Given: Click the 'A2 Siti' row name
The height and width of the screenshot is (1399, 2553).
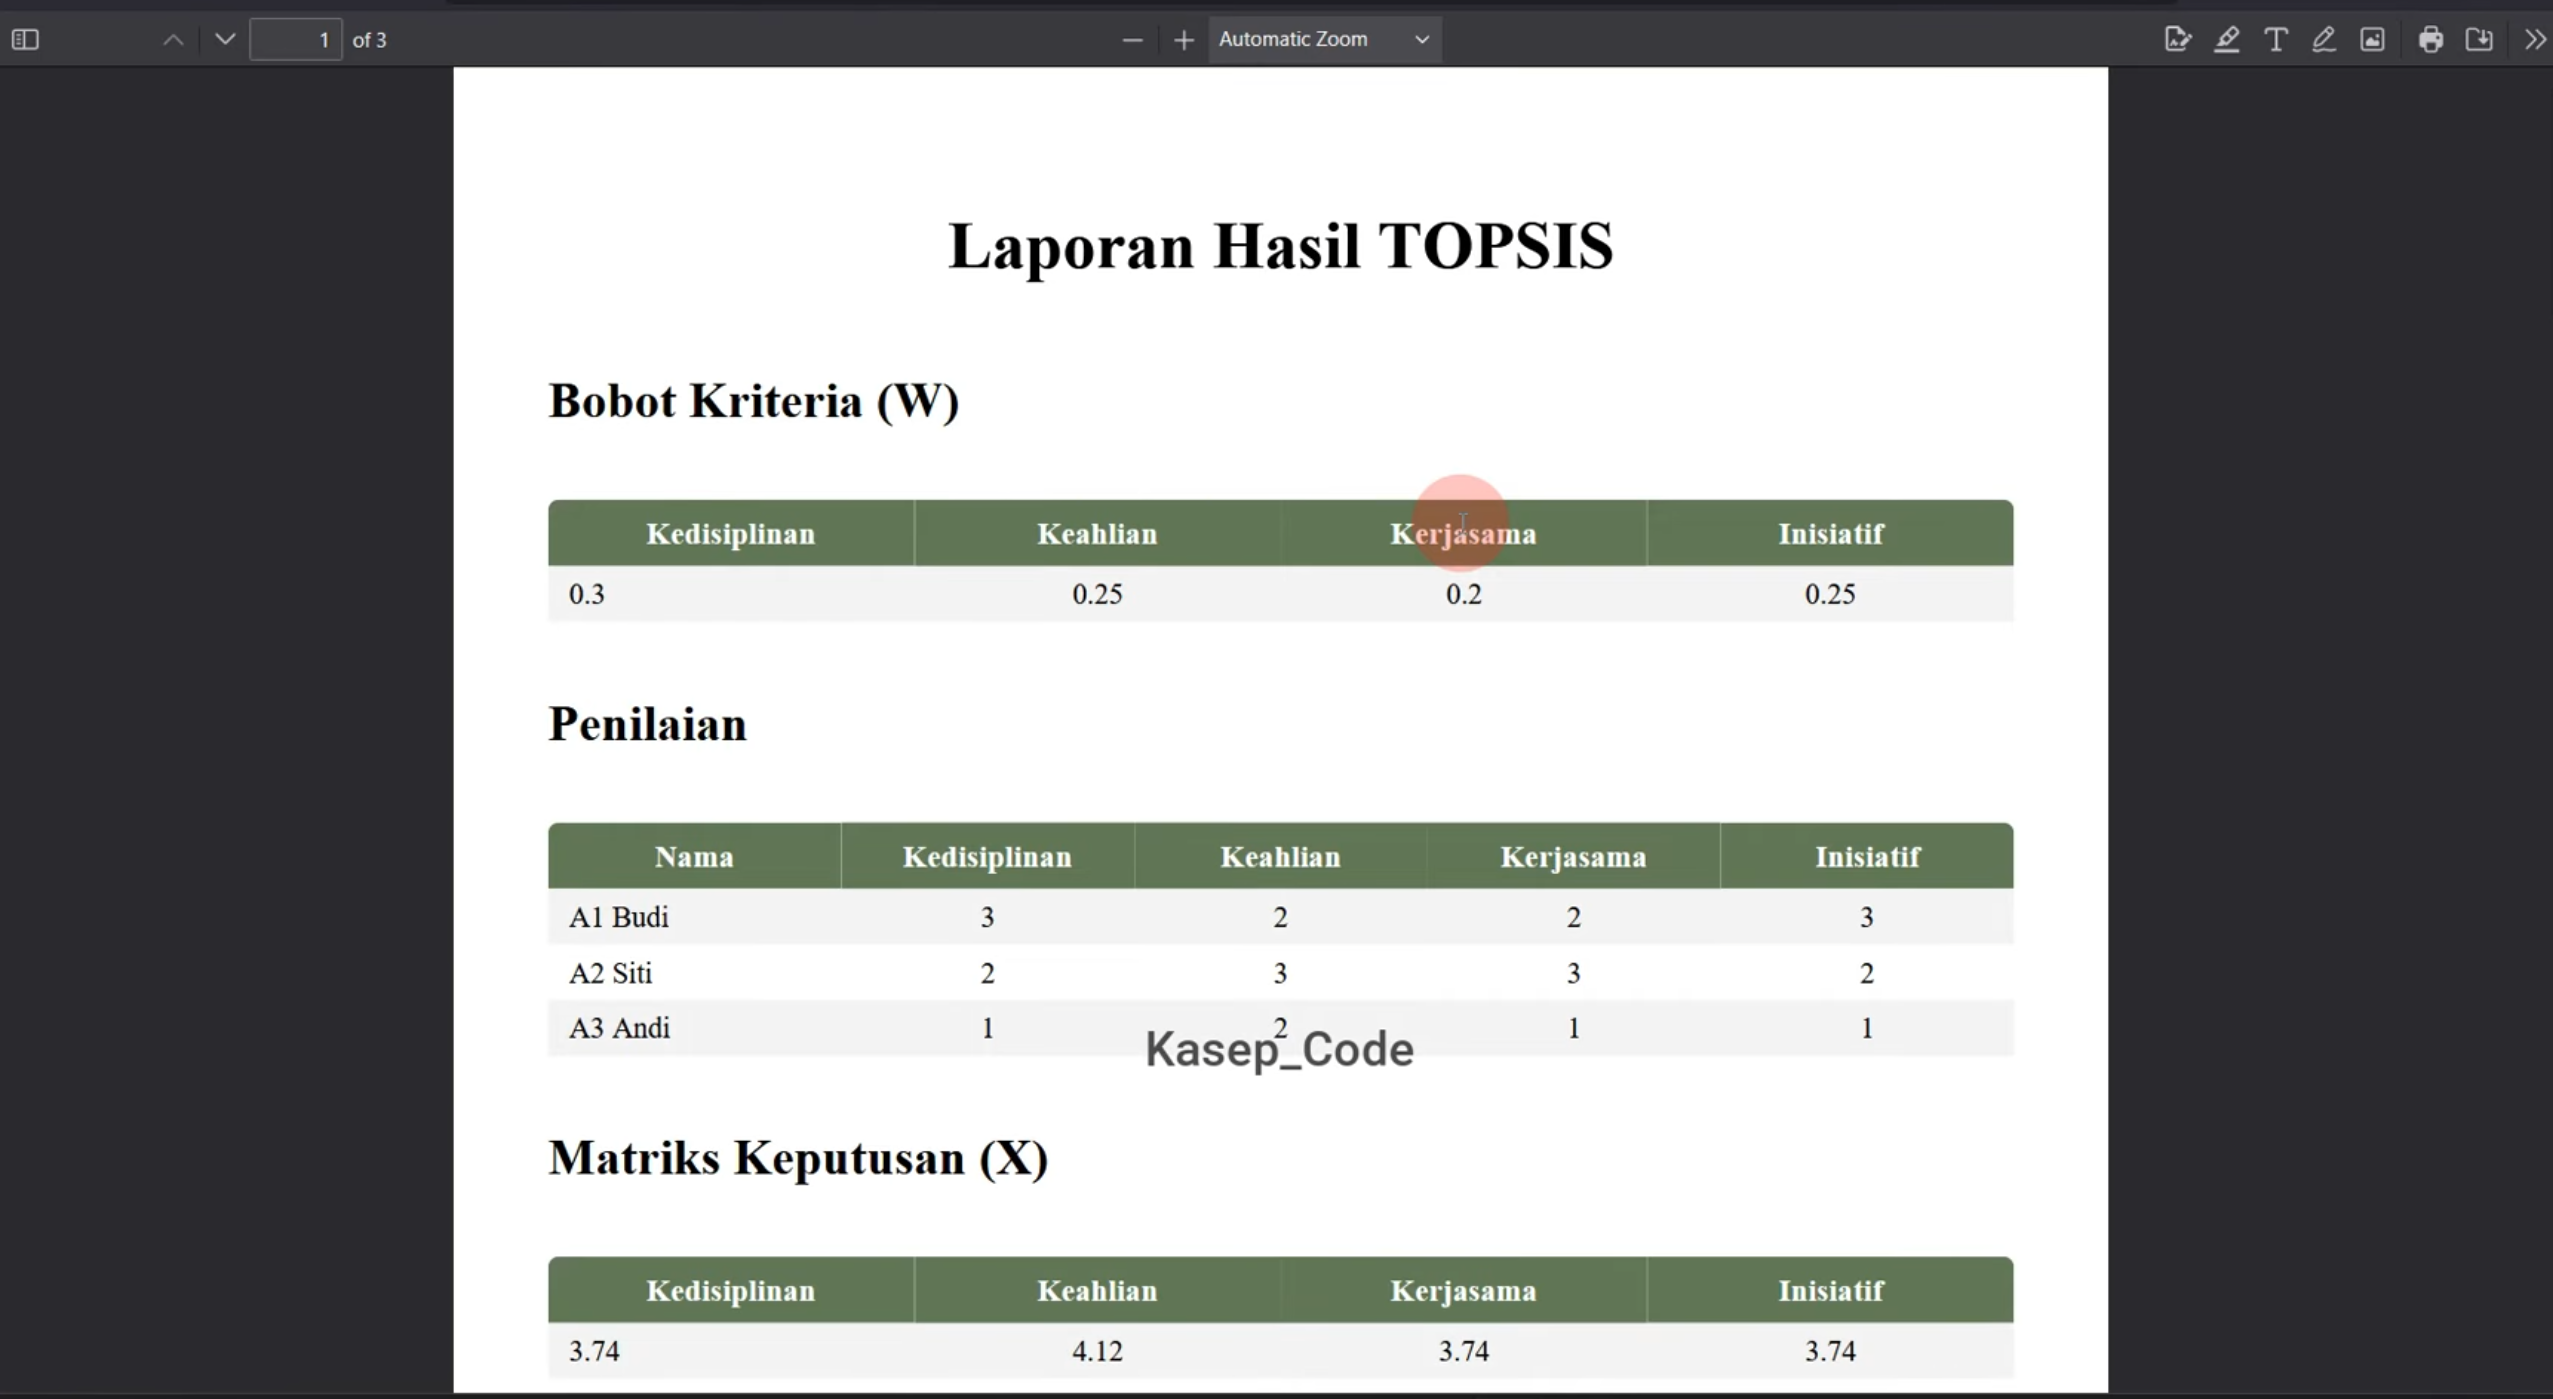Looking at the screenshot, I should pyautogui.click(x=611, y=973).
